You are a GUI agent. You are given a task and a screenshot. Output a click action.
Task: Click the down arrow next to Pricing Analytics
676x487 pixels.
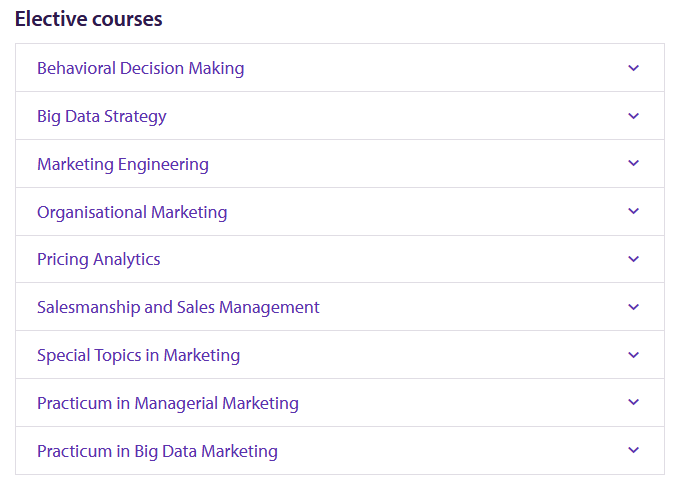click(x=633, y=259)
